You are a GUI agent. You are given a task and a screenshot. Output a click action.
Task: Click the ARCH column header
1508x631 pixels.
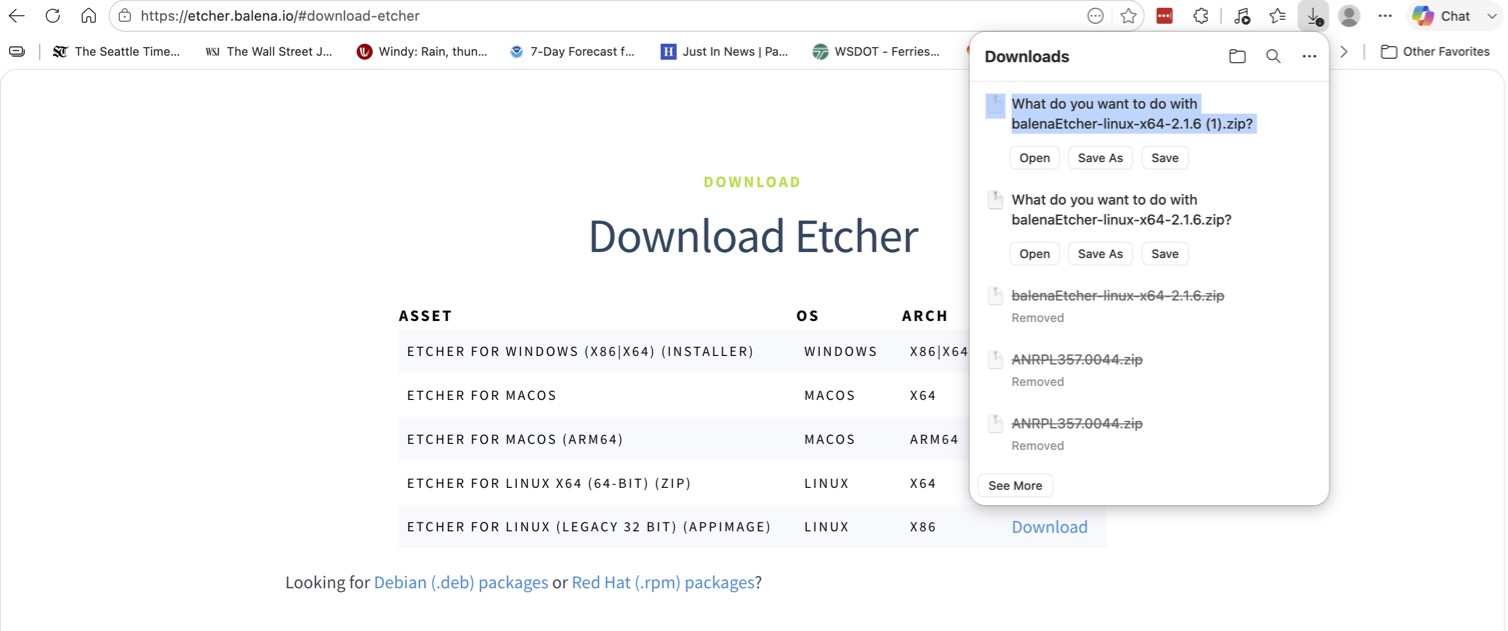[924, 316]
